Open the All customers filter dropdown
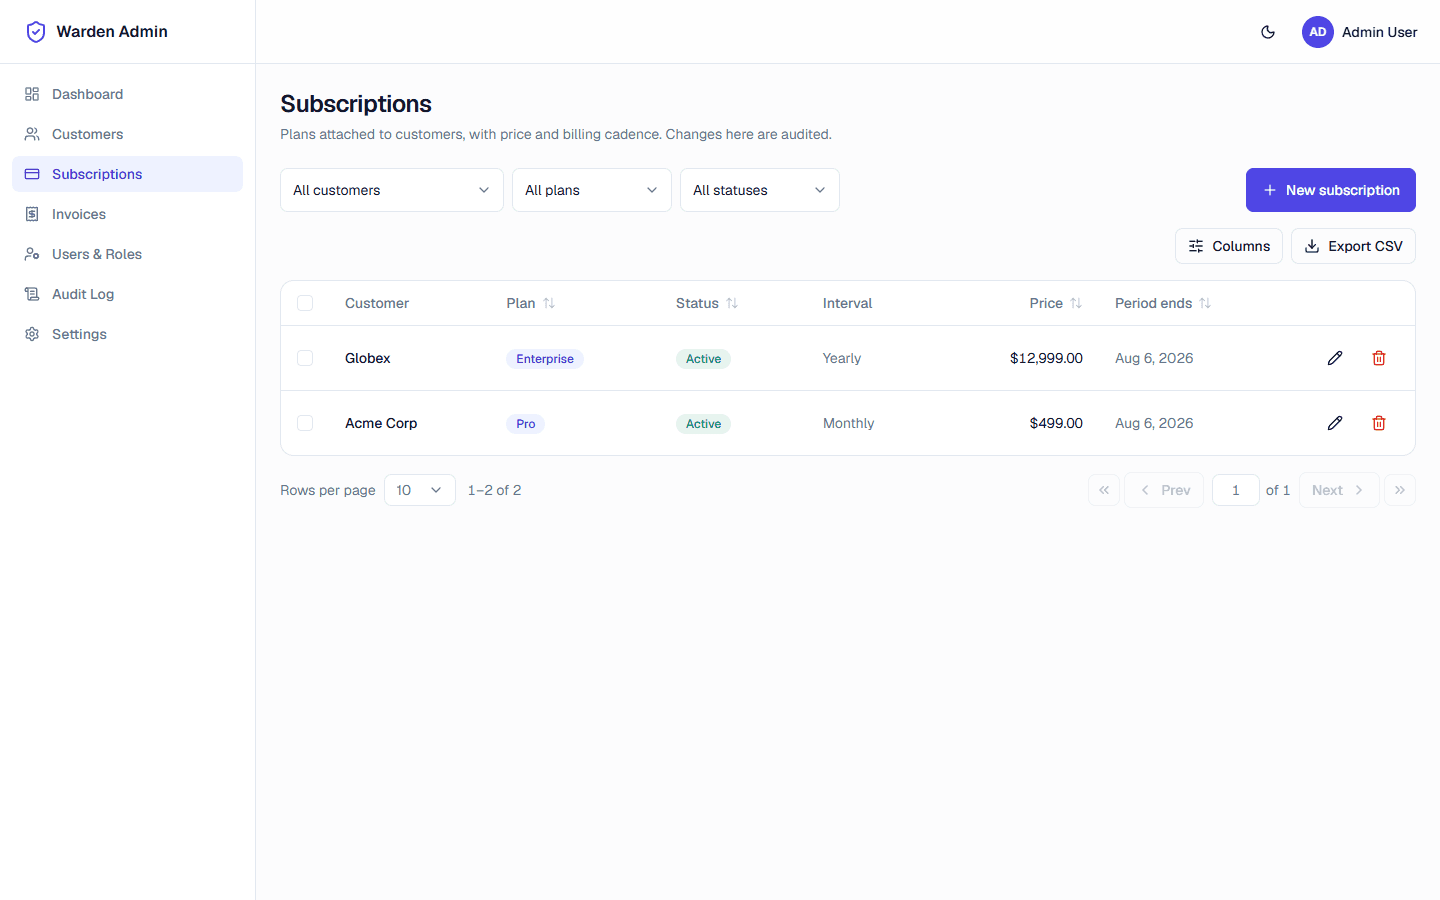This screenshot has height=900, width=1440. (x=392, y=190)
